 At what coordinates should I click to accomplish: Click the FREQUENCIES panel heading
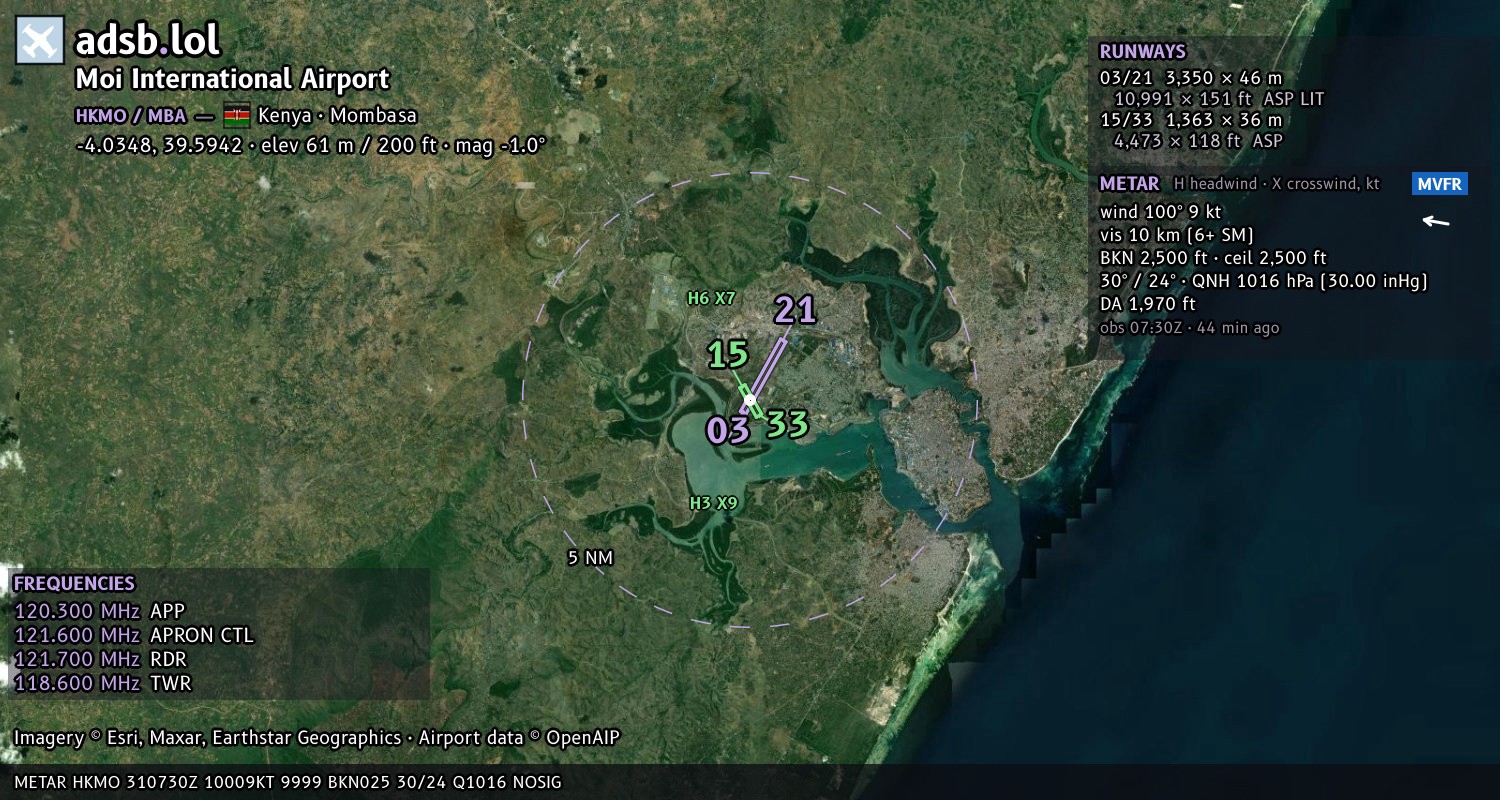[x=74, y=584]
